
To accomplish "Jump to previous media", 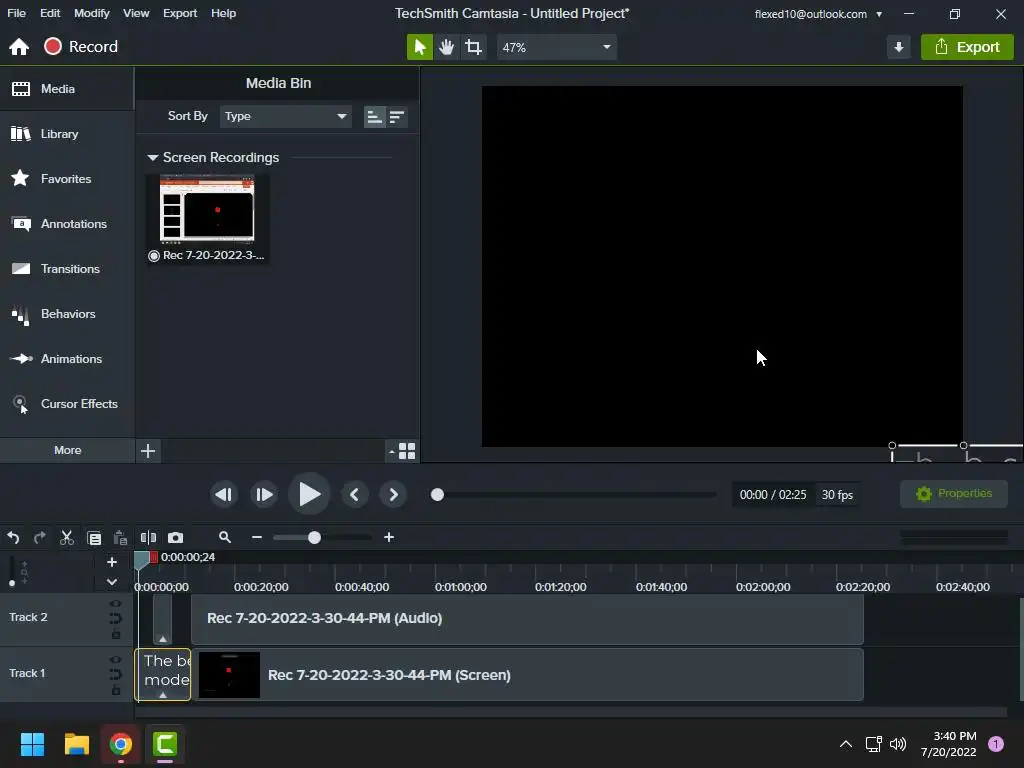I will (355, 494).
